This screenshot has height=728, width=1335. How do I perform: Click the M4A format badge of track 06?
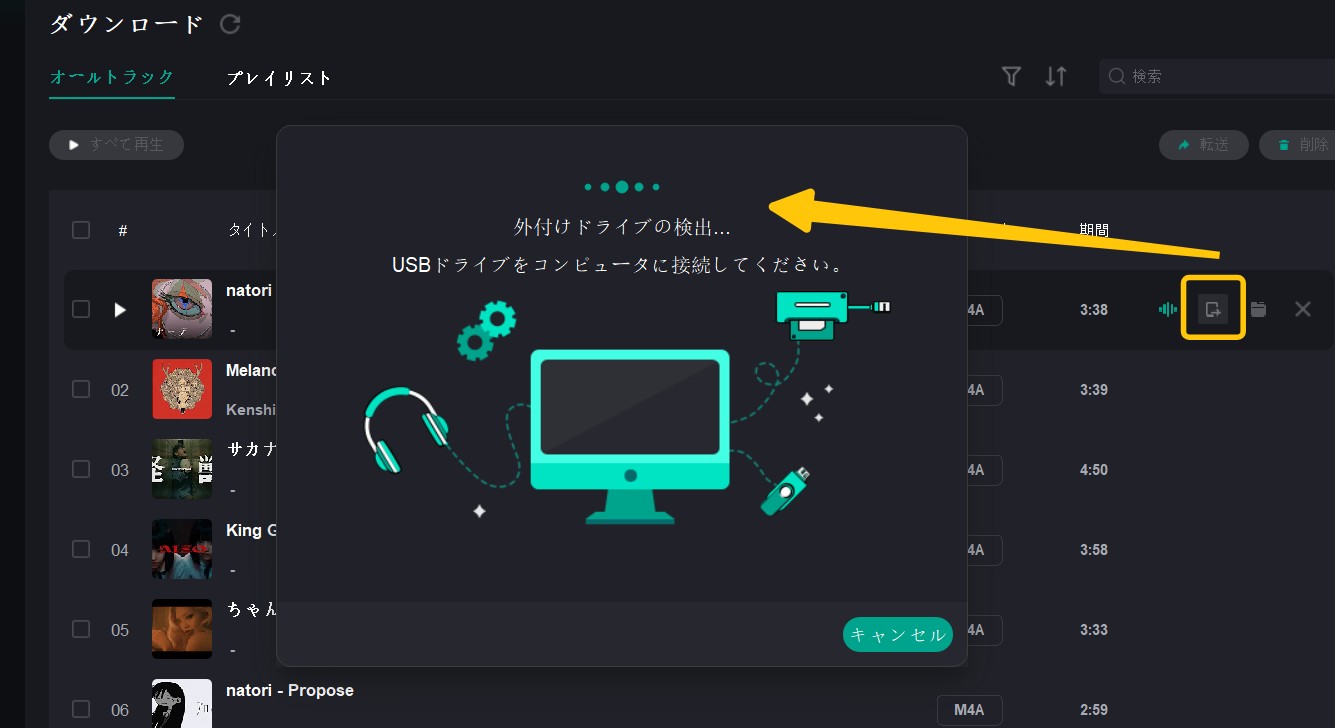pos(969,710)
